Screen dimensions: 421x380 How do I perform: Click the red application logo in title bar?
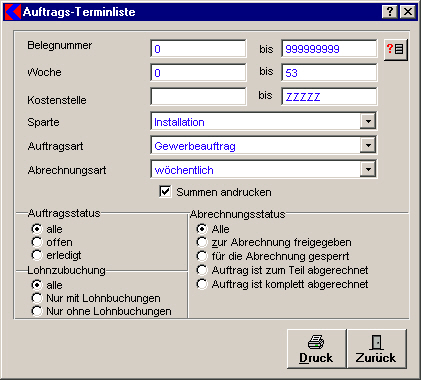[13, 12]
